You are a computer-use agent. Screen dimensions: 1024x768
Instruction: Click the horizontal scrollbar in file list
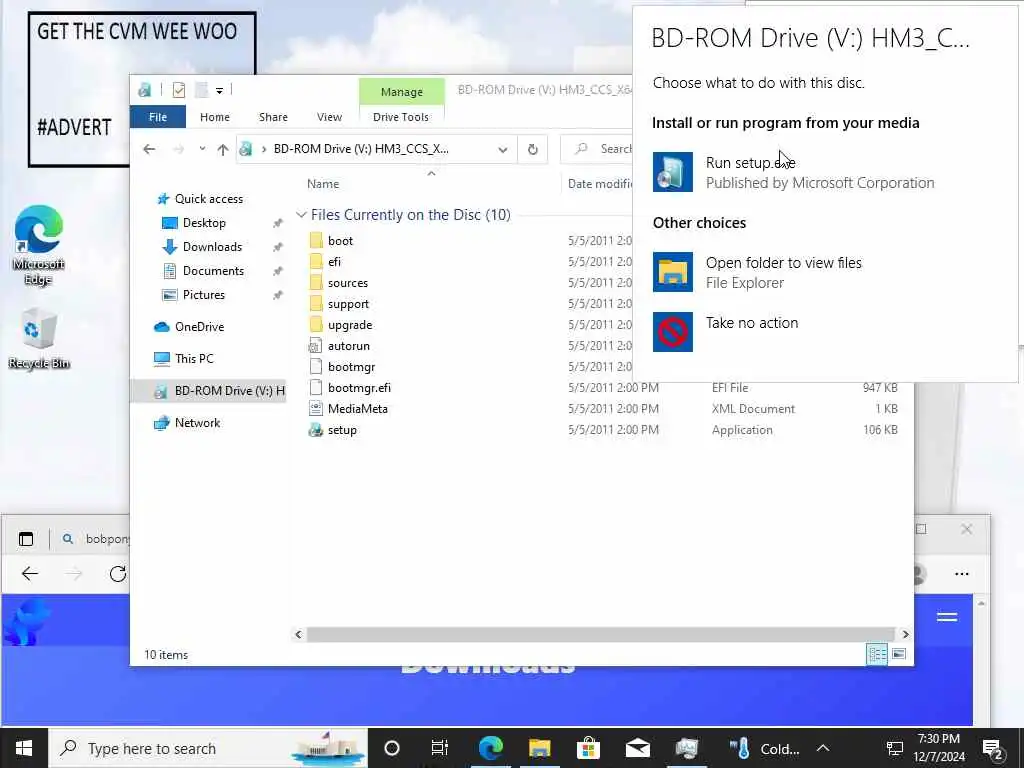click(600, 634)
